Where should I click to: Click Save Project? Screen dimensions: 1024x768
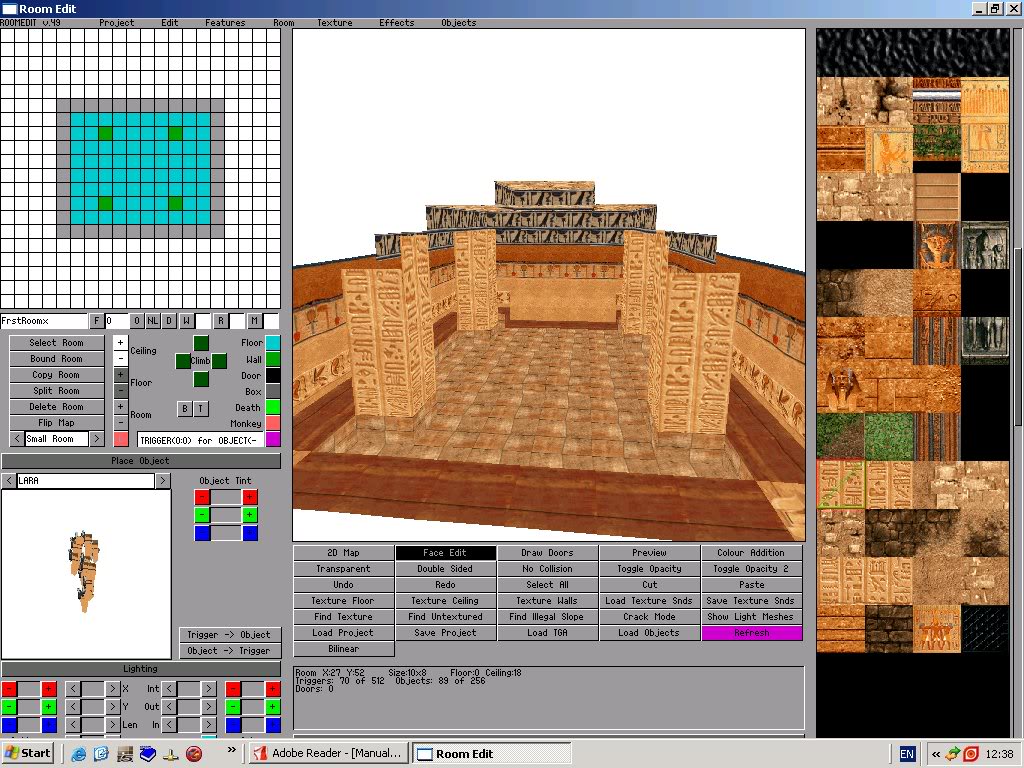pyautogui.click(x=445, y=633)
